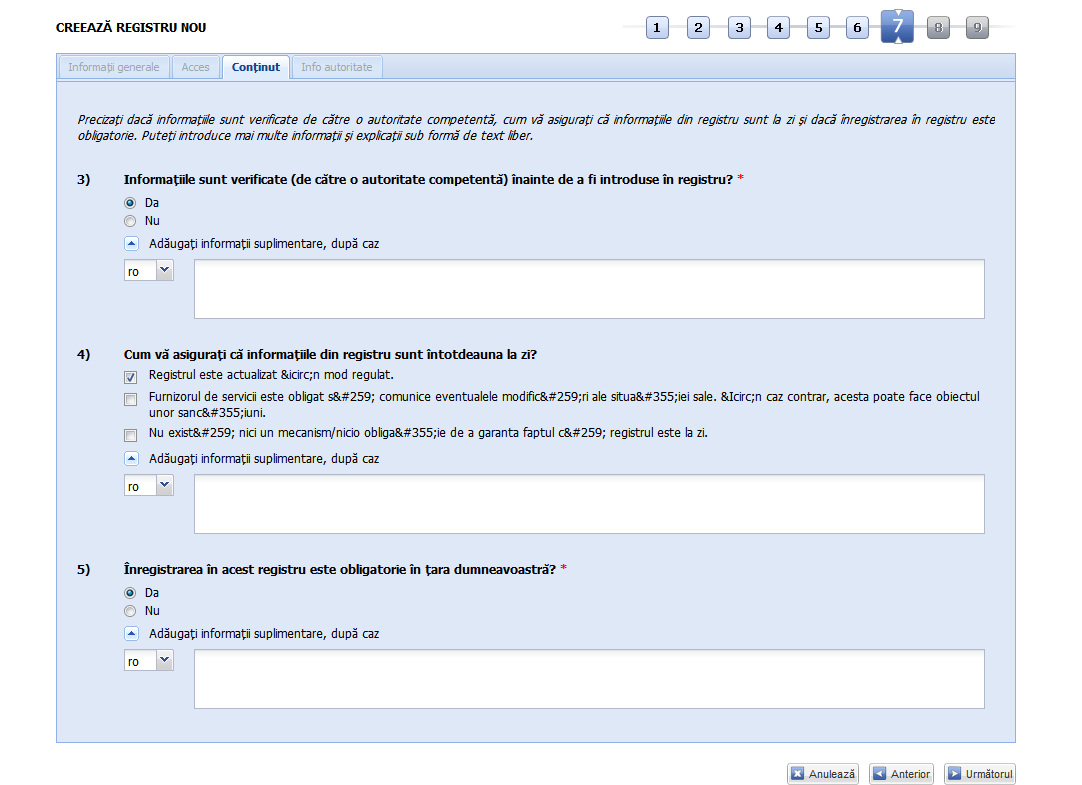Image resolution: width=1082 pixels, height=785 pixels.
Task: Check 'Furnizorul de servicii este obligat' option
Action: pyautogui.click(x=131, y=400)
